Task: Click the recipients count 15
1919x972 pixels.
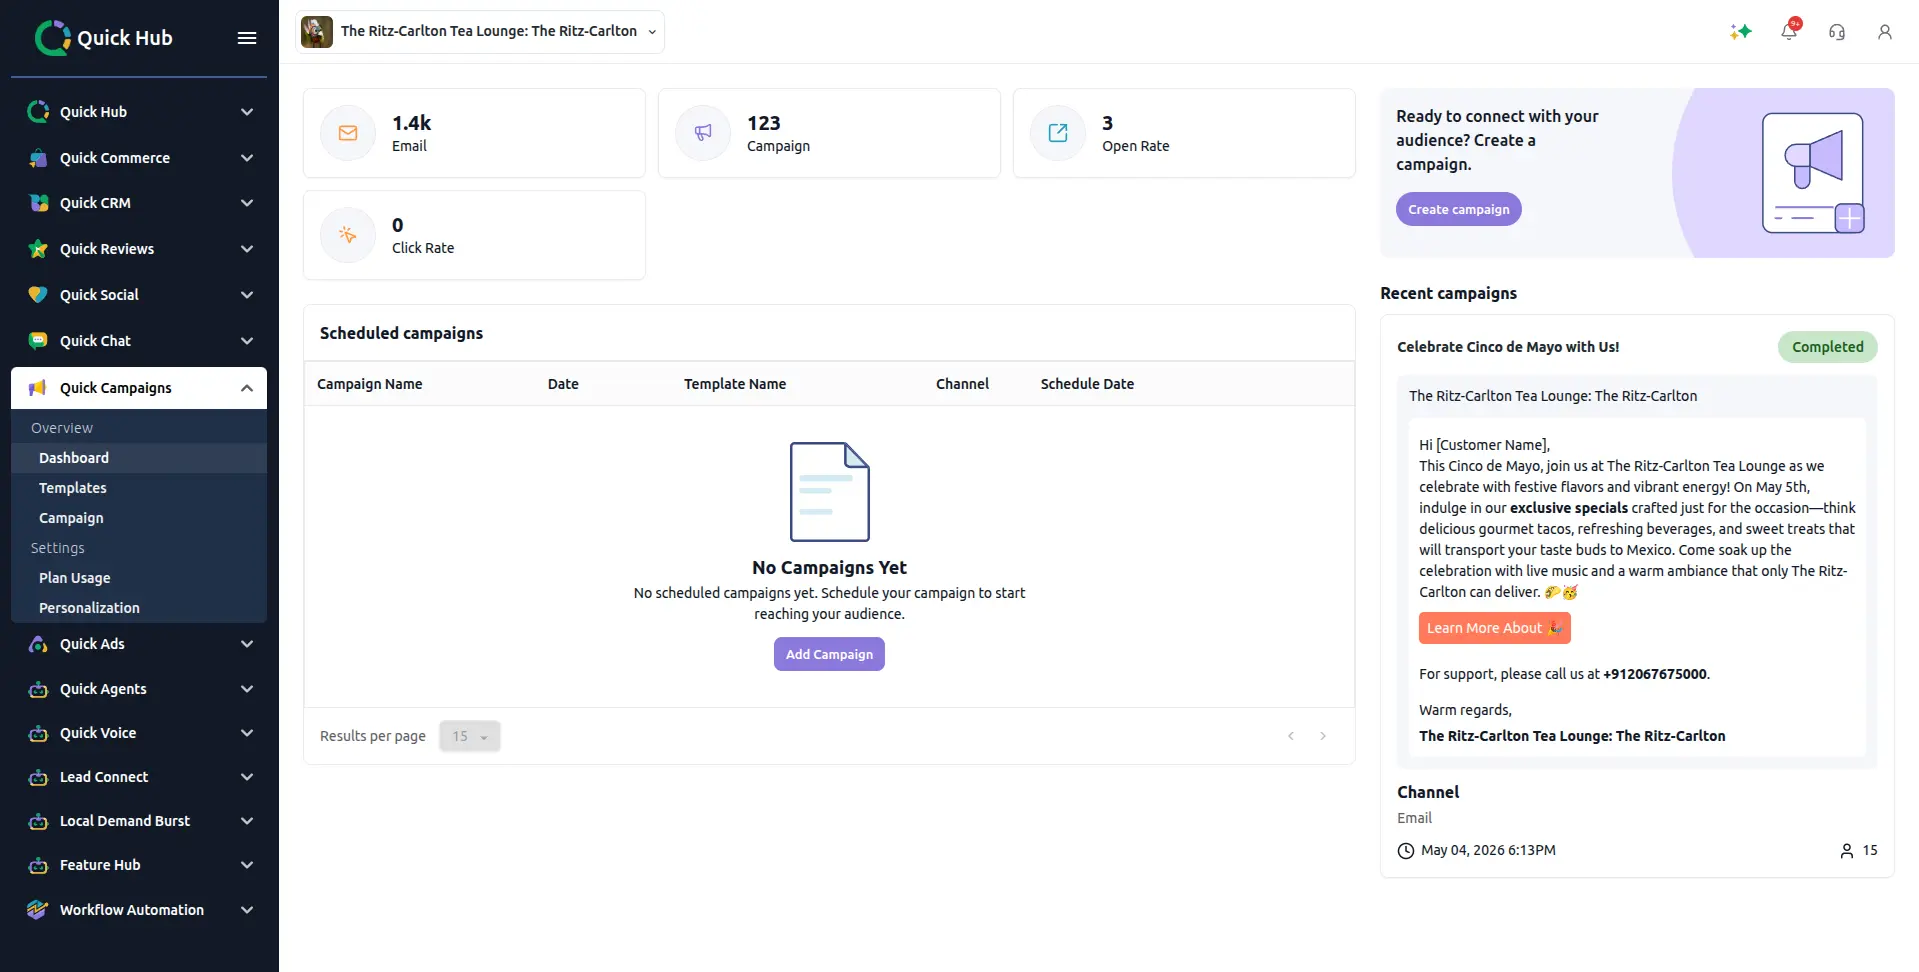Action: tap(1870, 850)
